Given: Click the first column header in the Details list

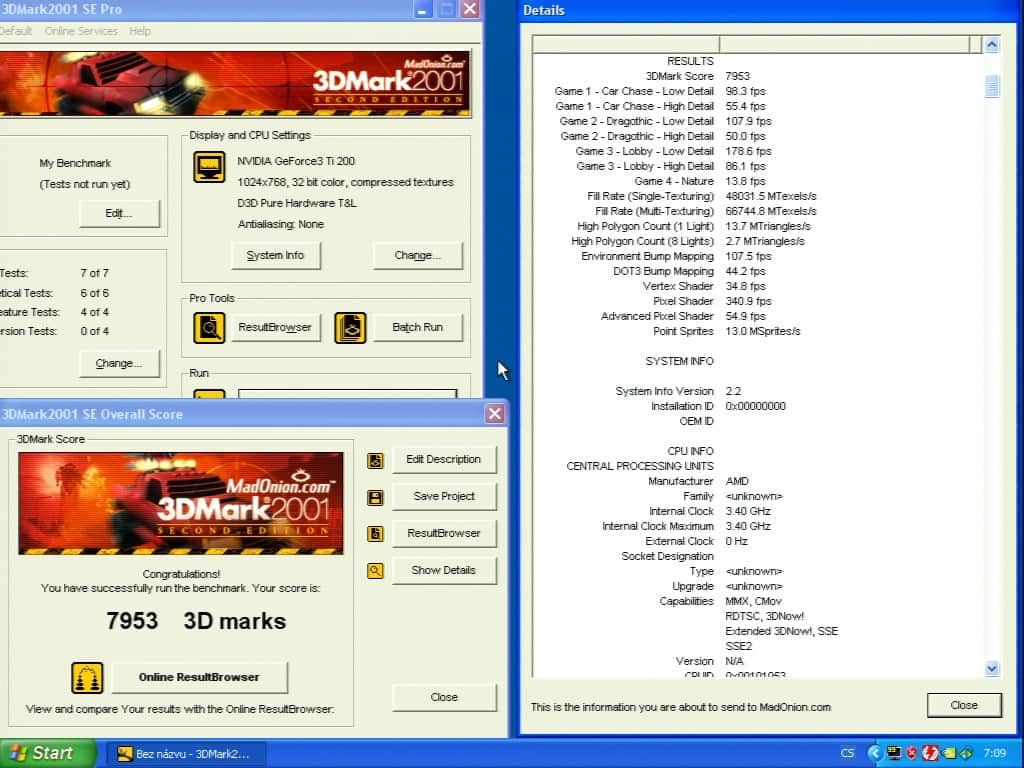Looking at the screenshot, I should click(x=626, y=44).
